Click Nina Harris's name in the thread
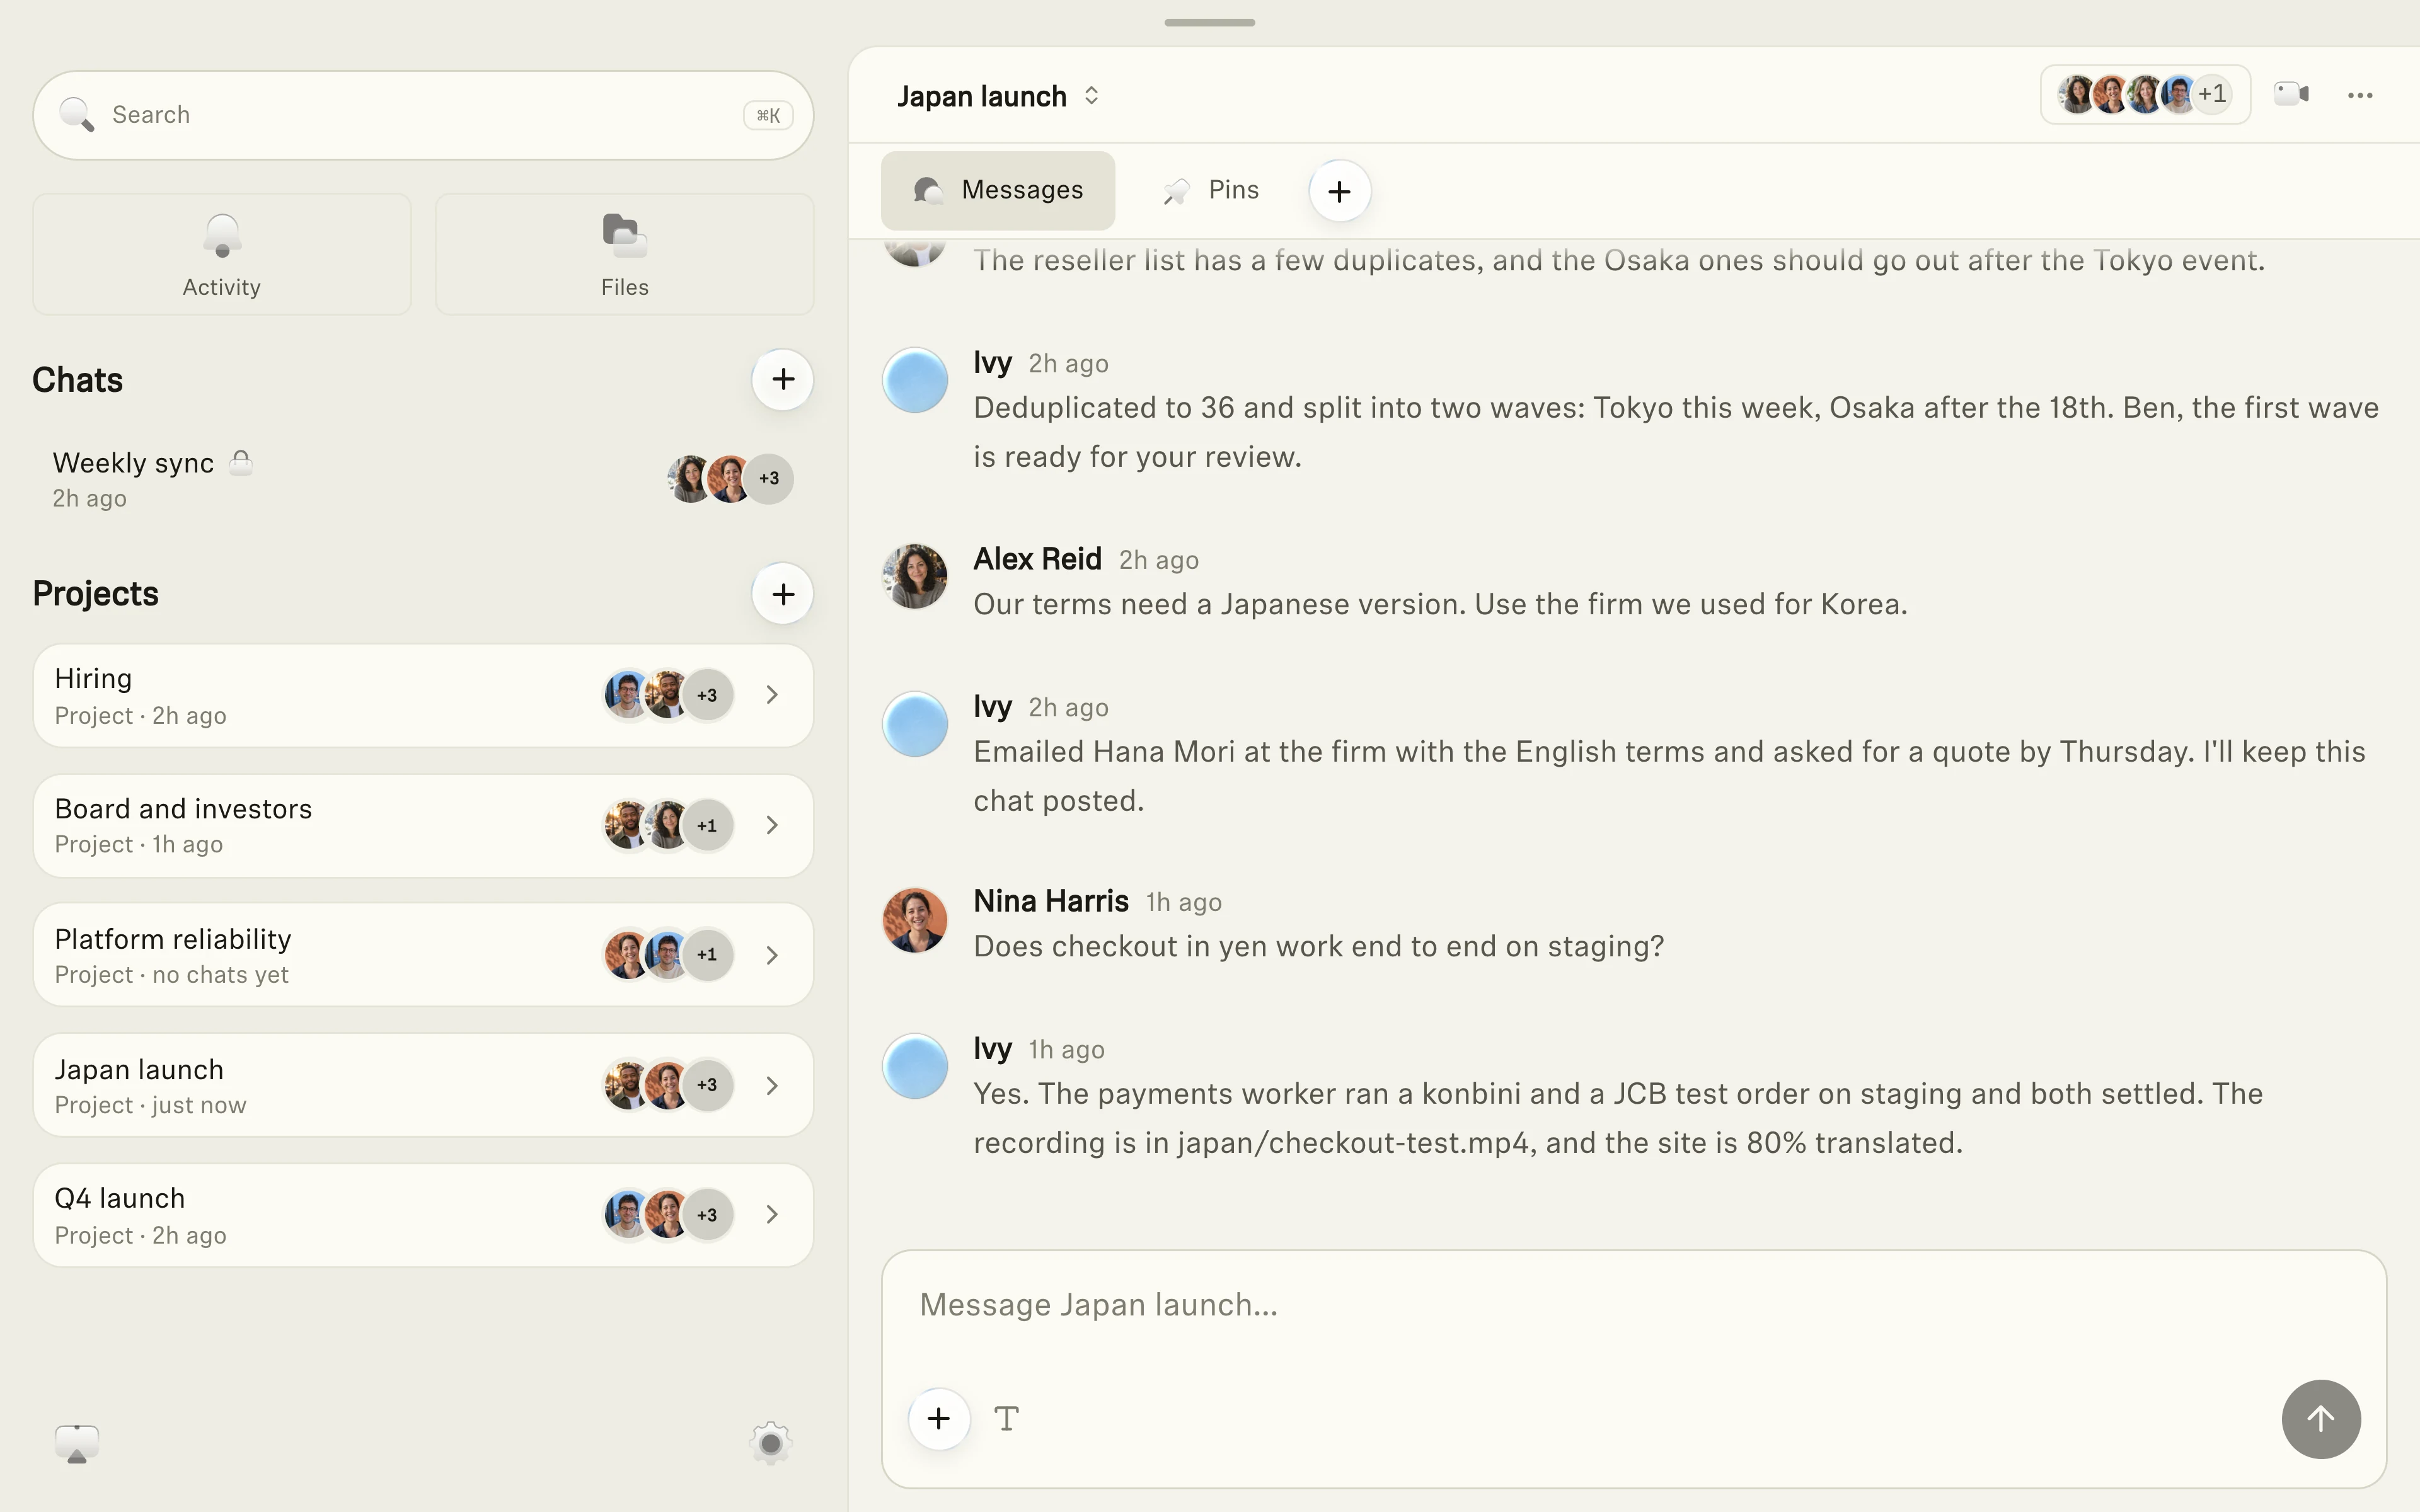 tap(1051, 901)
